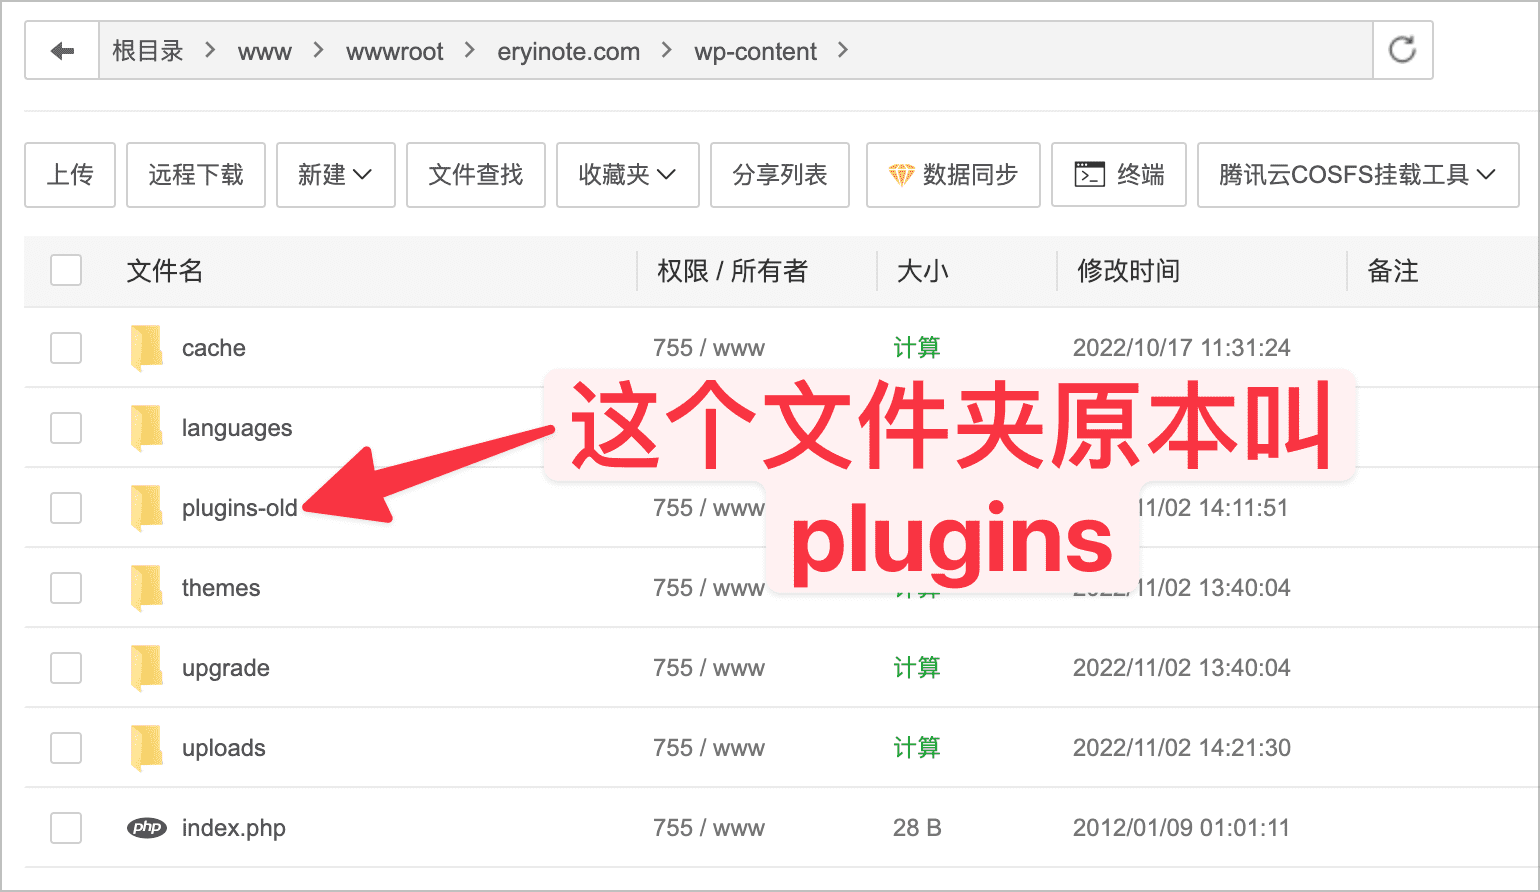
Task: Check the themes row checkbox
Action: coord(66,588)
